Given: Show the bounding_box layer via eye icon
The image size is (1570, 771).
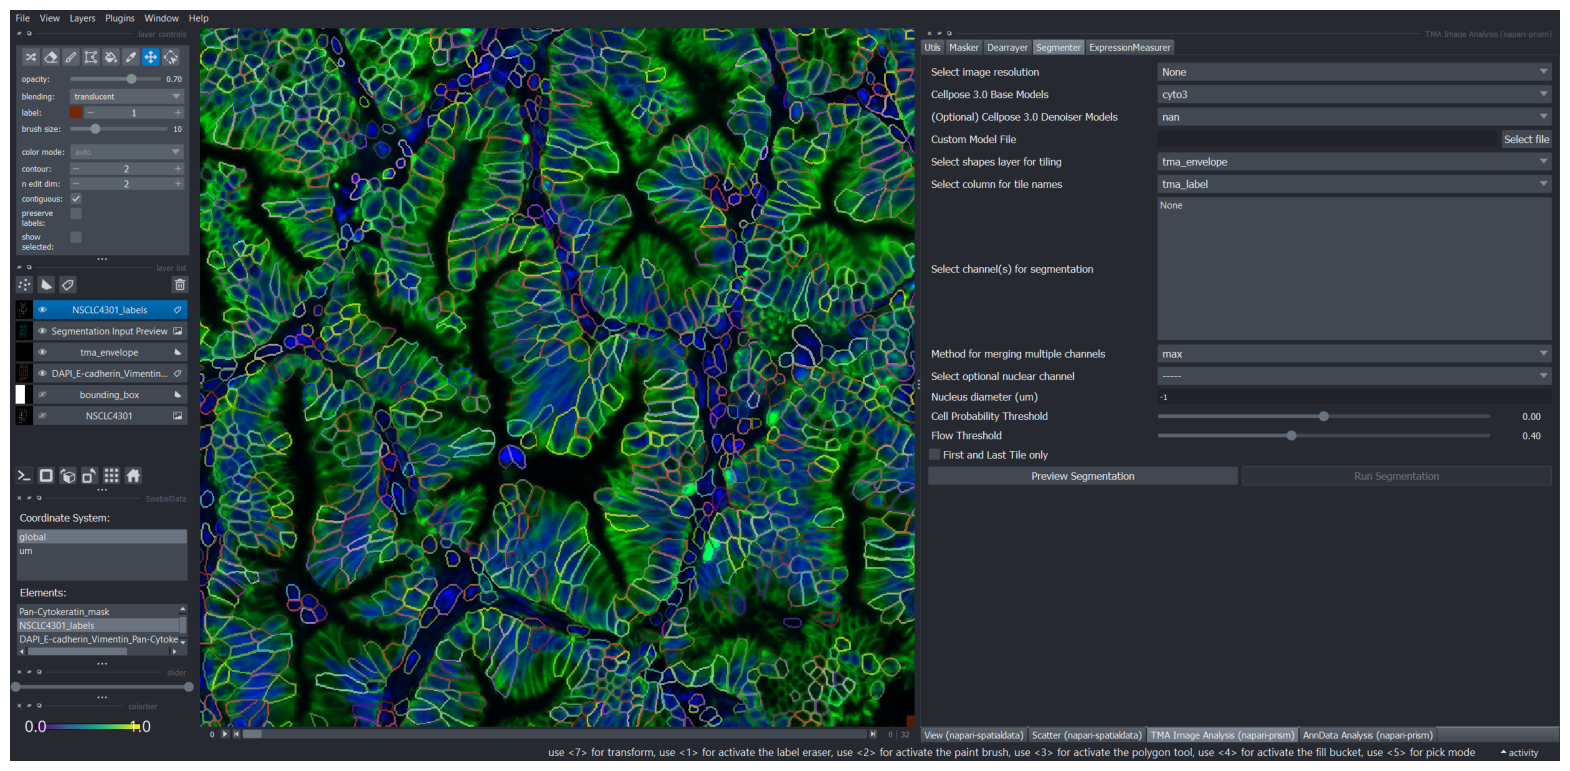Looking at the screenshot, I should click(x=42, y=394).
